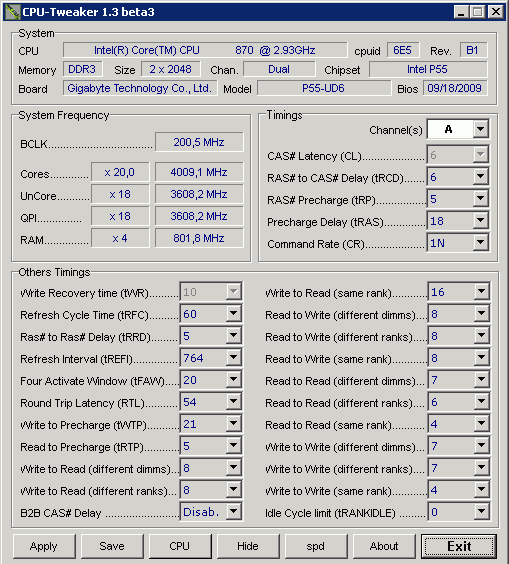This screenshot has height=564, width=509.
Task: Expand Read to Read (same rank) dropdown
Action: (481, 424)
